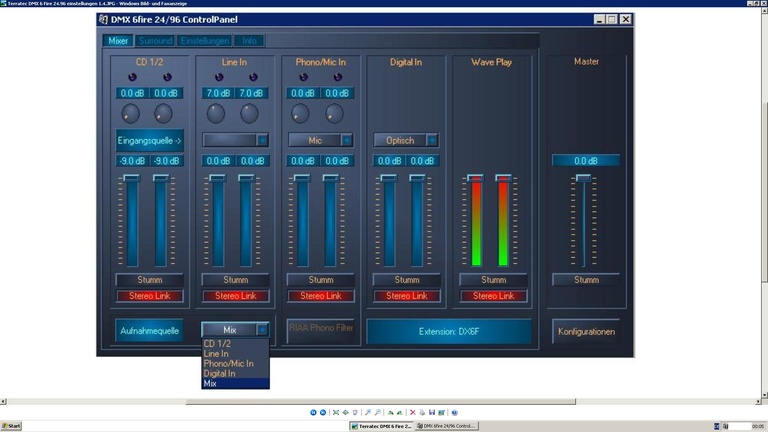The height and width of the screenshot is (432, 768).
Task: Click the left gain knob under CD 1/2
Action: [131, 113]
